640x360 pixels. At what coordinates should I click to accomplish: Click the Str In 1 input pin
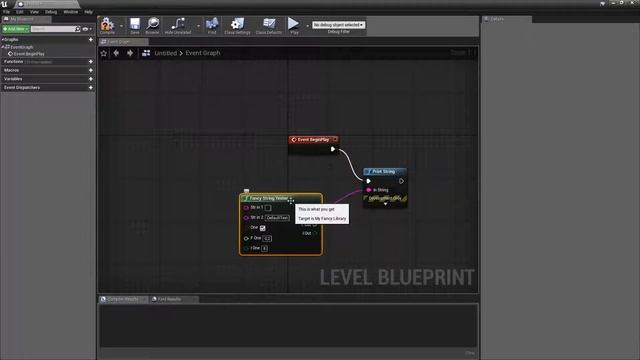point(246,208)
